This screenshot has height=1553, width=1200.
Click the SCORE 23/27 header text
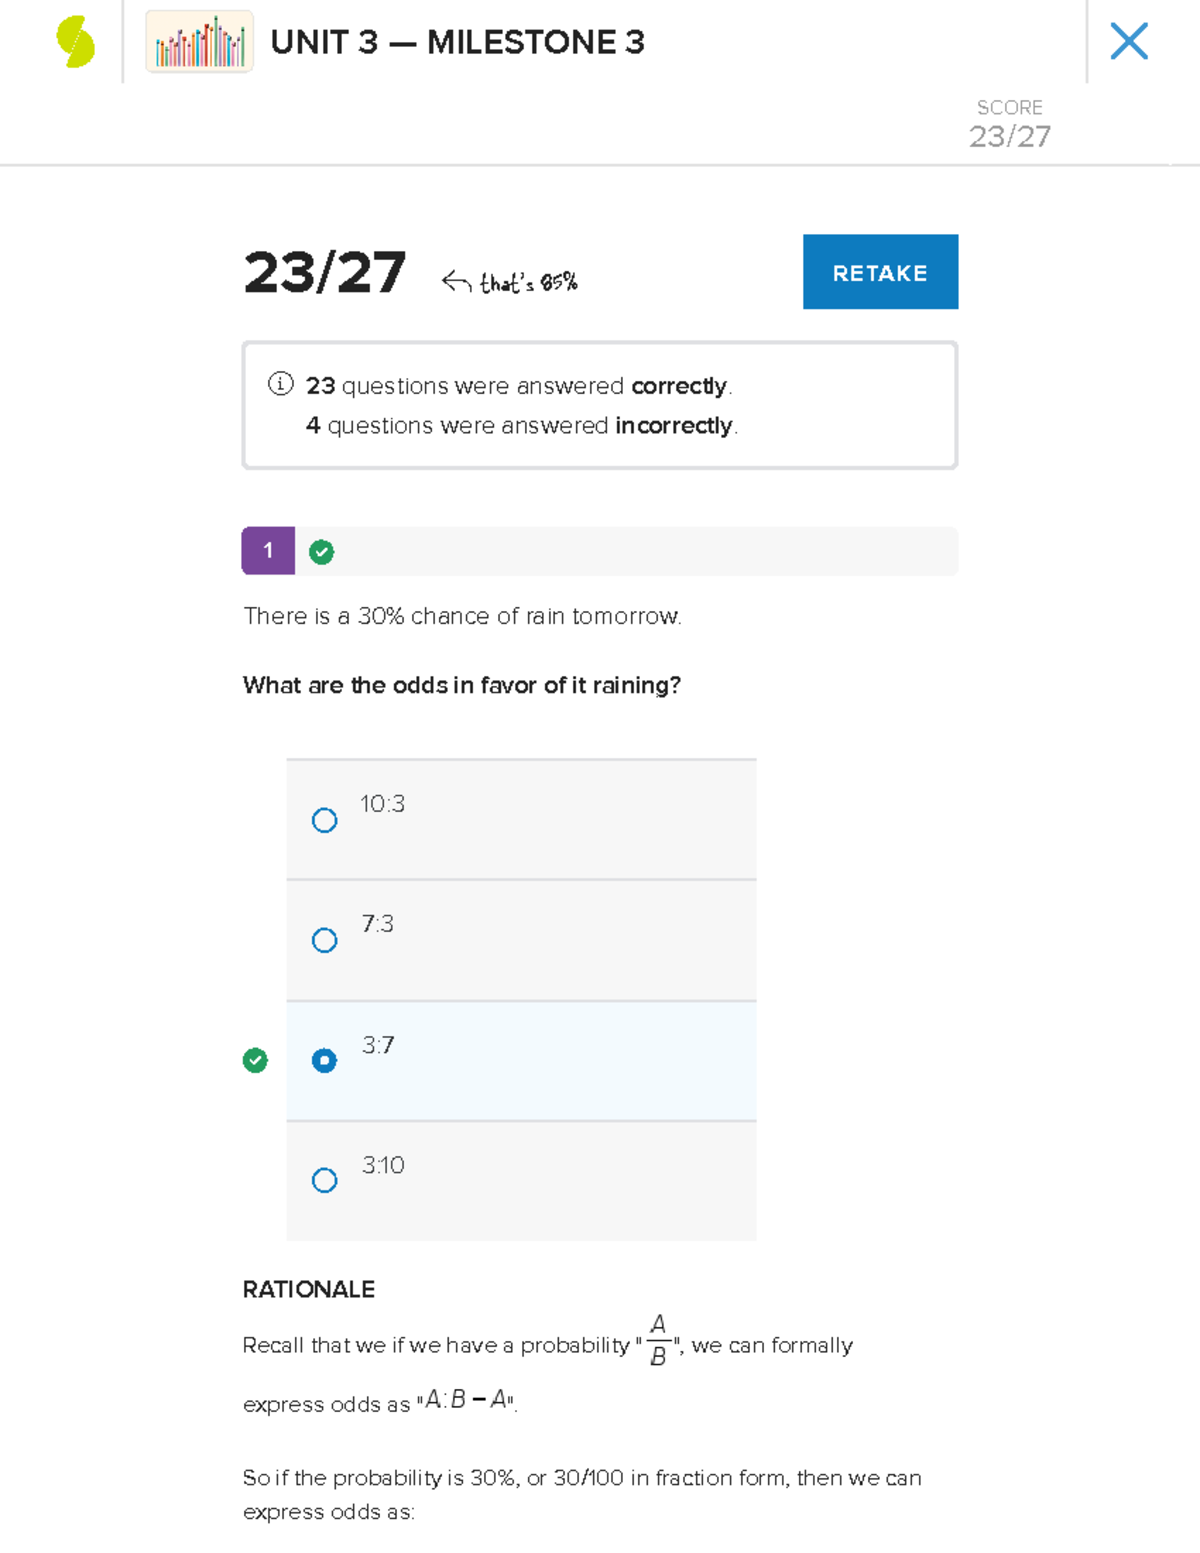1009,122
